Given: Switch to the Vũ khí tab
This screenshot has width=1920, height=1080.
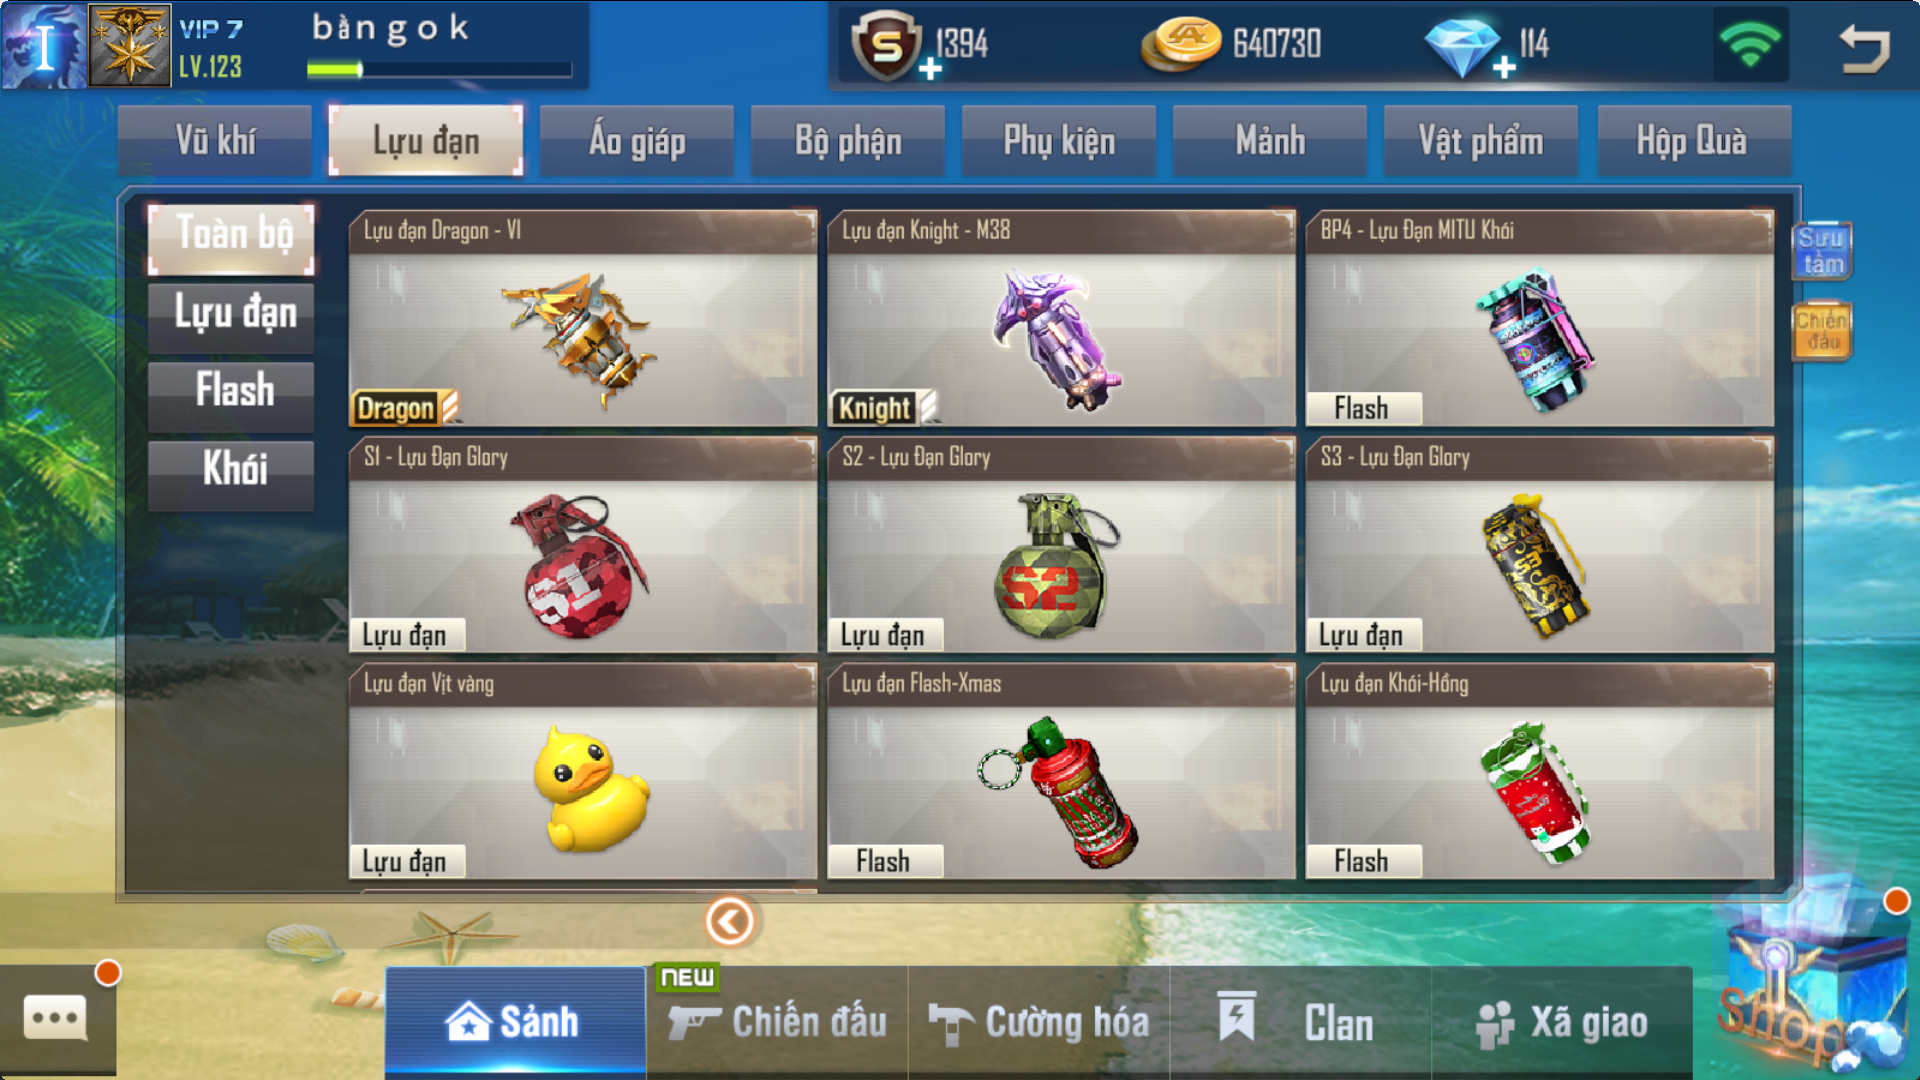Looking at the screenshot, I should pos(215,141).
